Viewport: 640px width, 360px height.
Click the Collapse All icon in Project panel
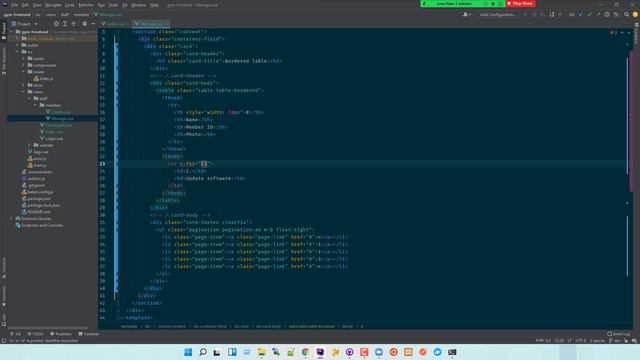click(x=74, y=24)
